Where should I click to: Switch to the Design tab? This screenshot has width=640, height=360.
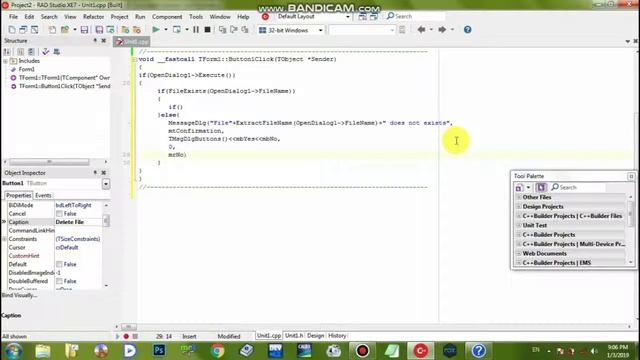[315, 336]
